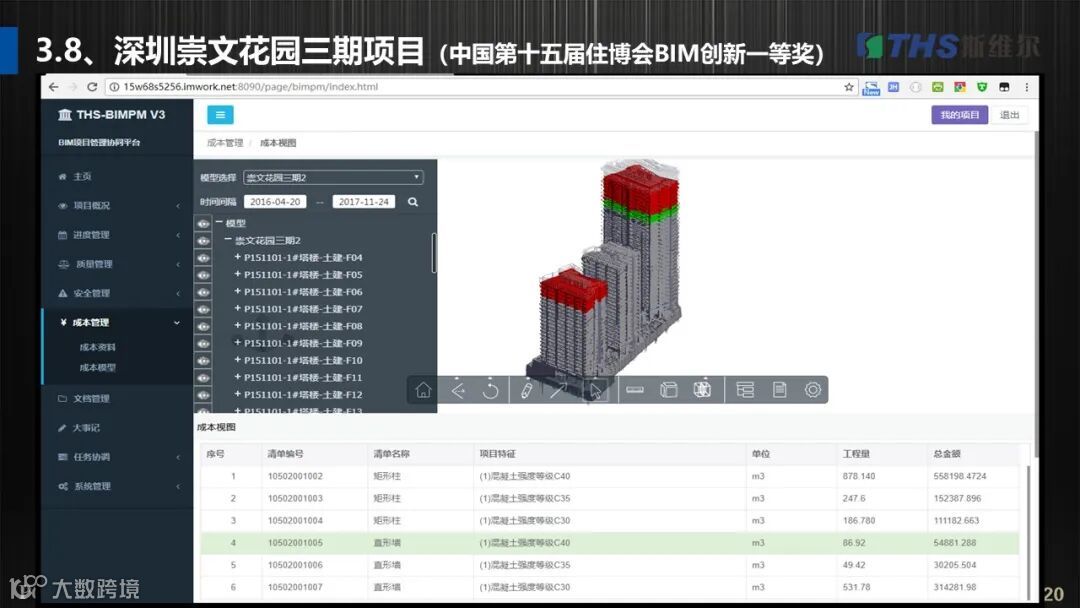
Task: Click the search magnifier next to date range
Action: [413, 202]
